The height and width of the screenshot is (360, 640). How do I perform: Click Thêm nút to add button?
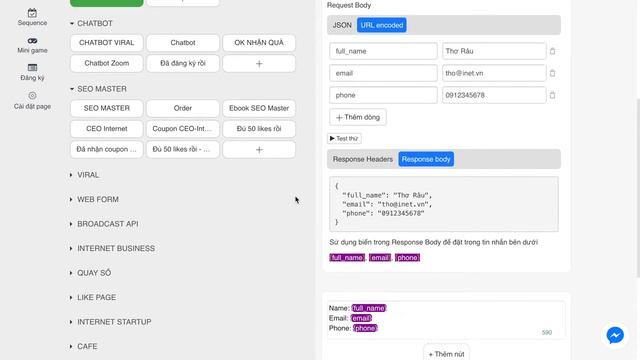click(x=446, y=353)
